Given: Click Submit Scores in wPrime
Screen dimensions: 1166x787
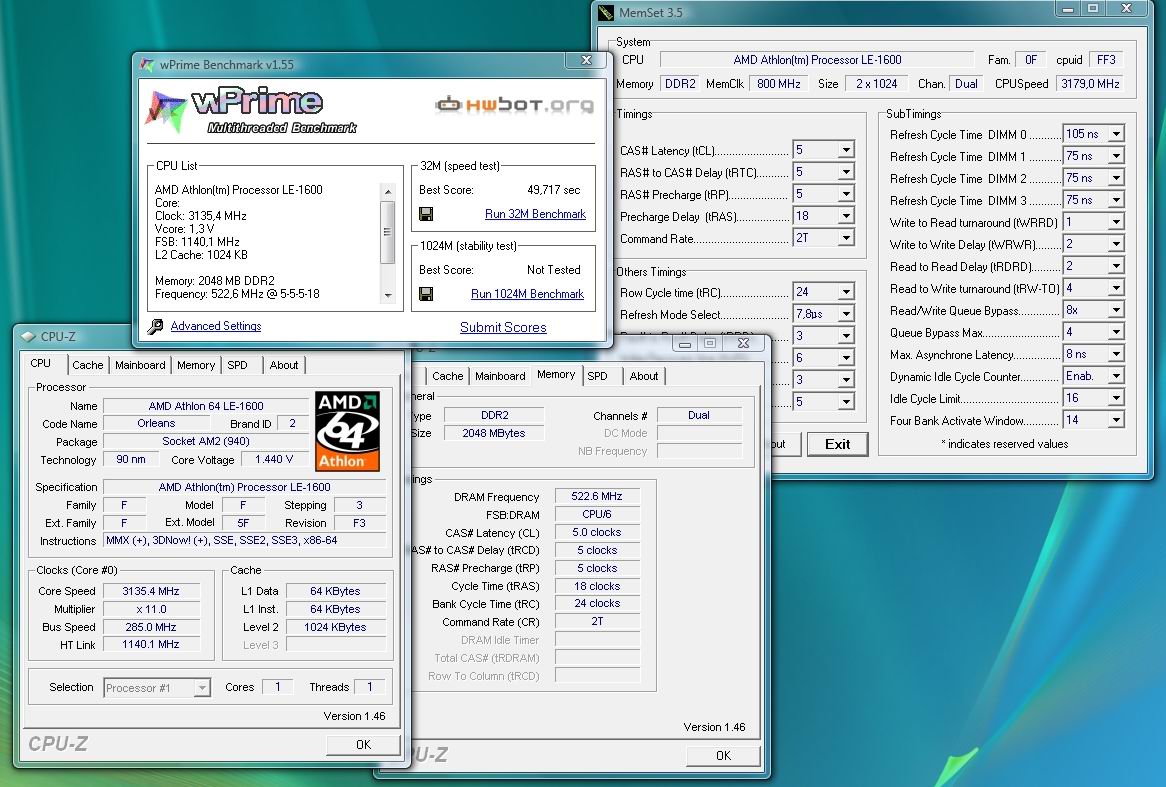Looking at the screenshot, I should click(x=503, y=327).
